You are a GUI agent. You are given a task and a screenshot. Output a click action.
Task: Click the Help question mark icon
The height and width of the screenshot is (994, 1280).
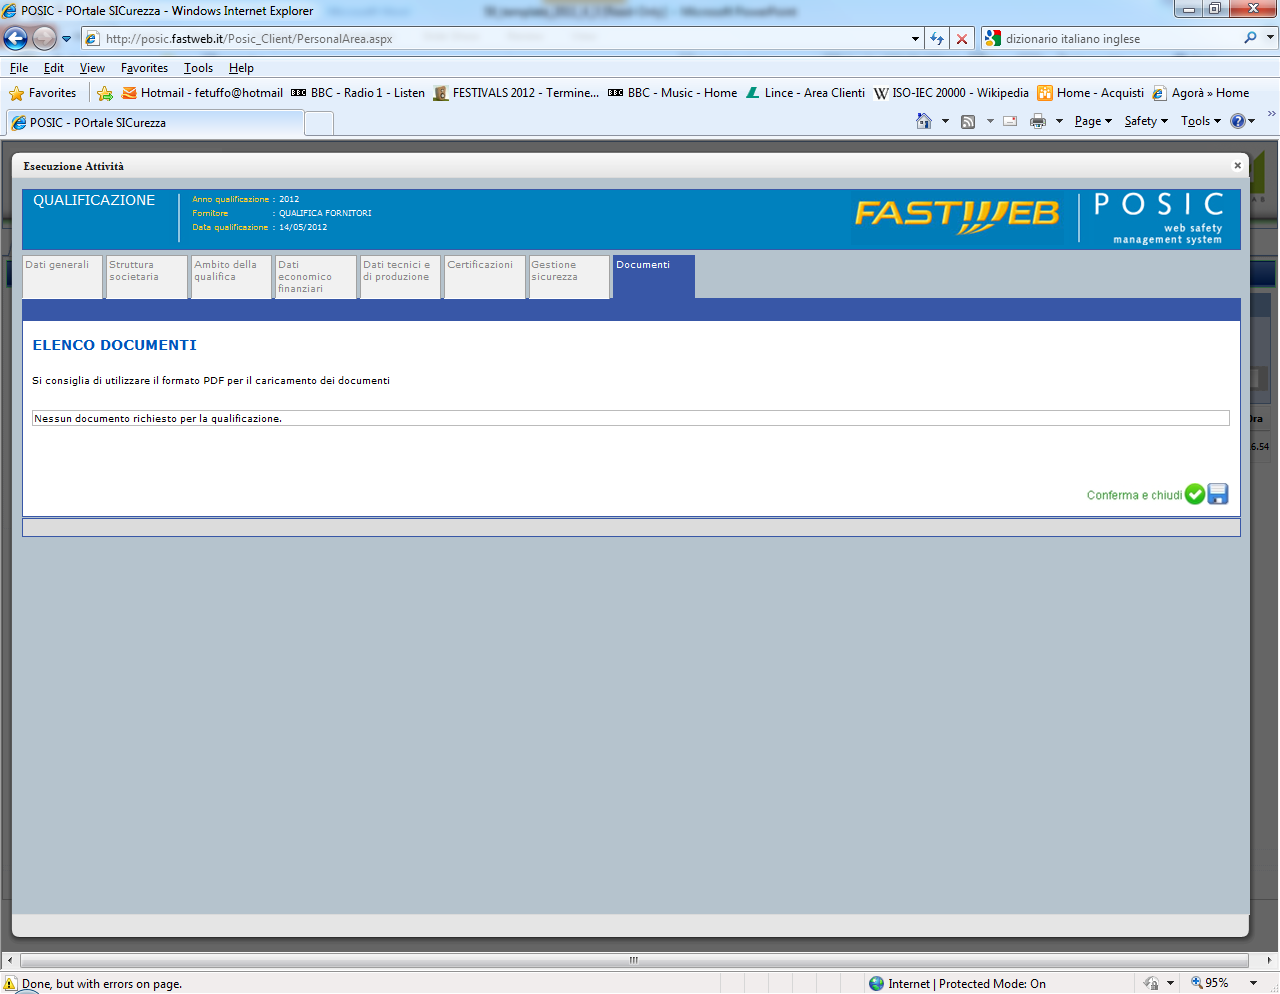pyautogui.click(x=1238, y=121)
